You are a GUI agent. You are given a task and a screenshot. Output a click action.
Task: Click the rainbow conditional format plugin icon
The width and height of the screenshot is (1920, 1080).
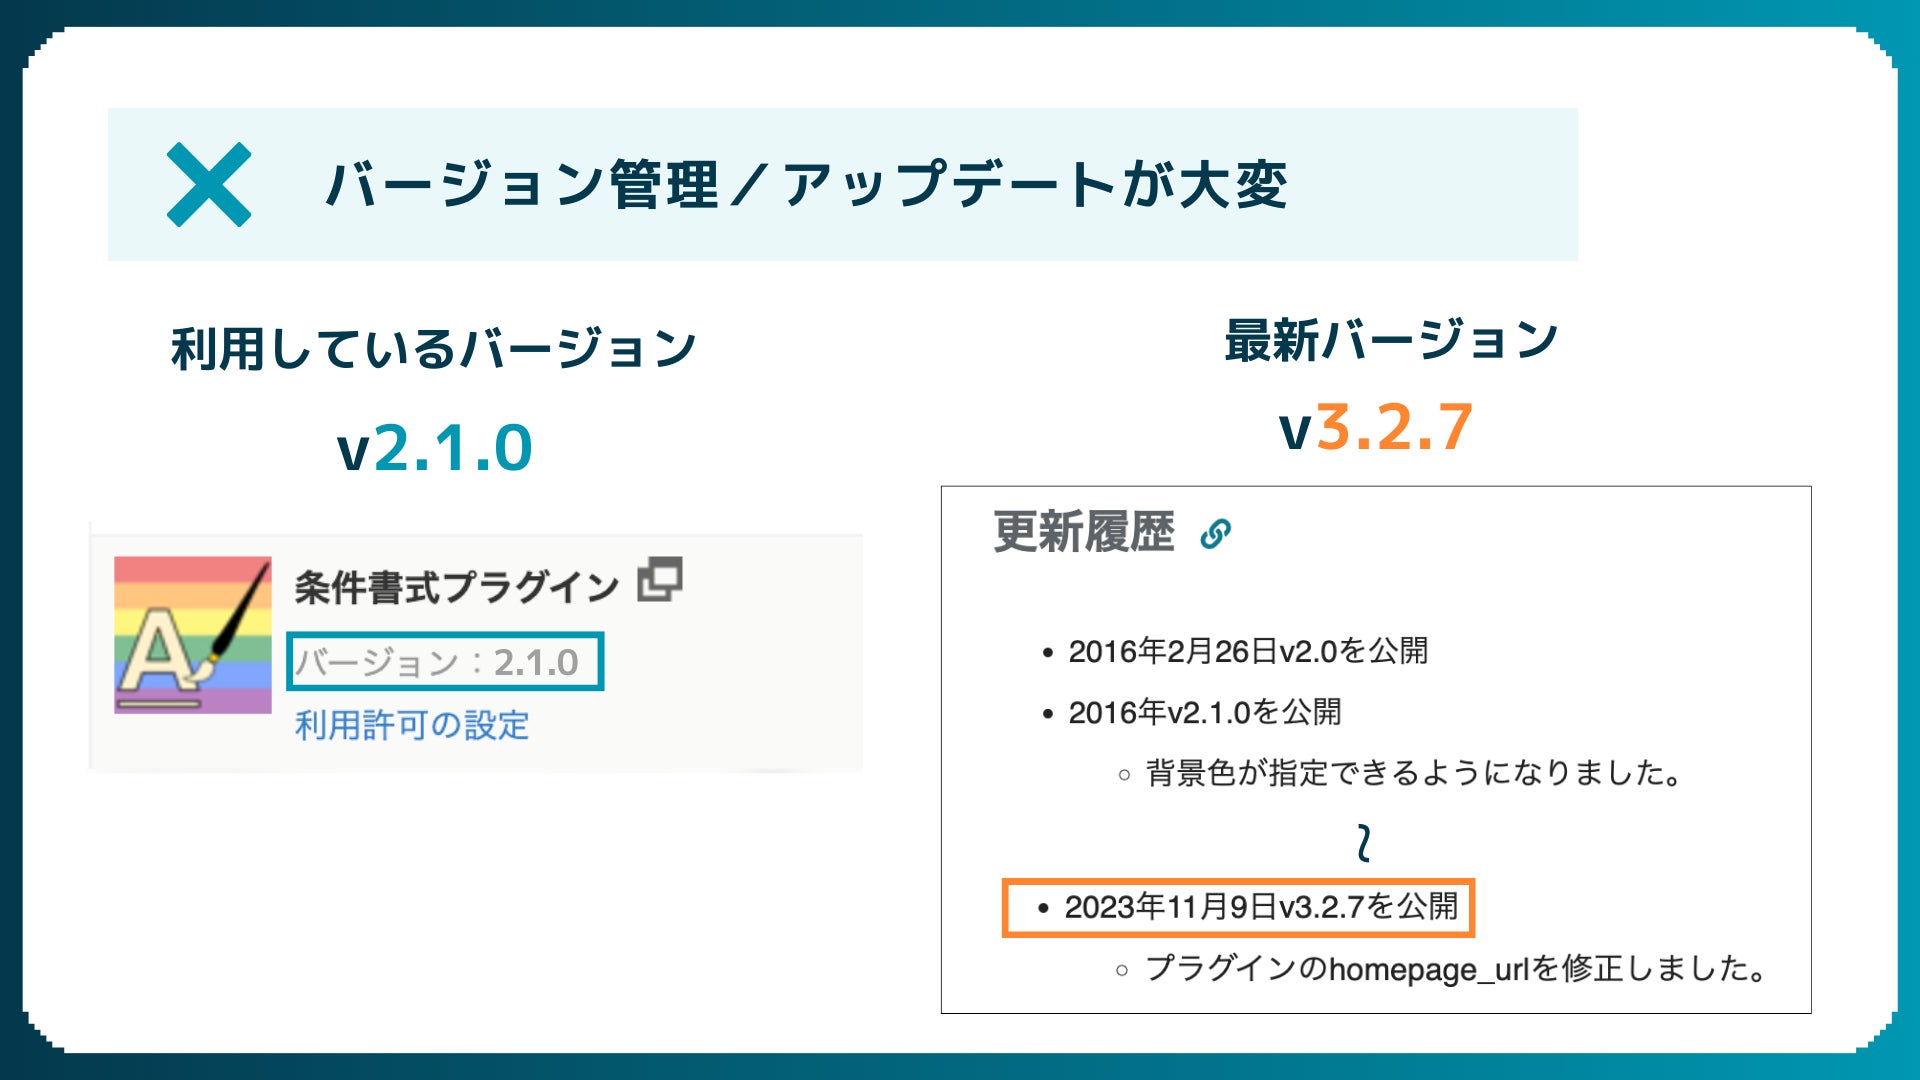[192, 635]
